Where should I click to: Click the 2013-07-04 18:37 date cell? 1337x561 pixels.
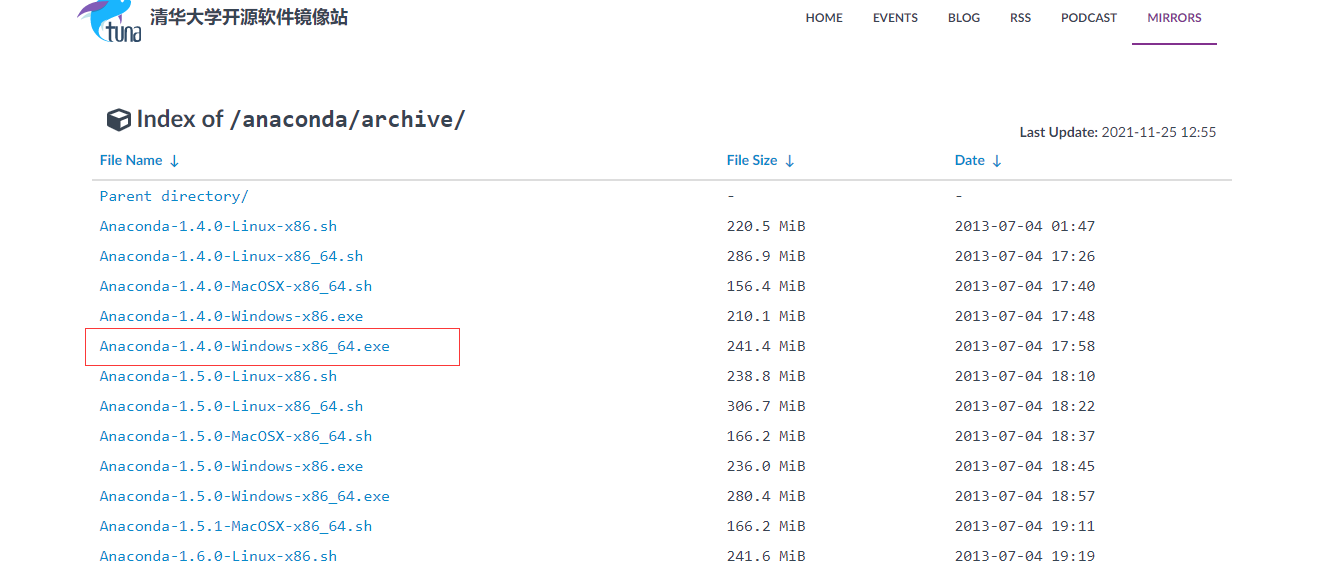[1025, 436]
